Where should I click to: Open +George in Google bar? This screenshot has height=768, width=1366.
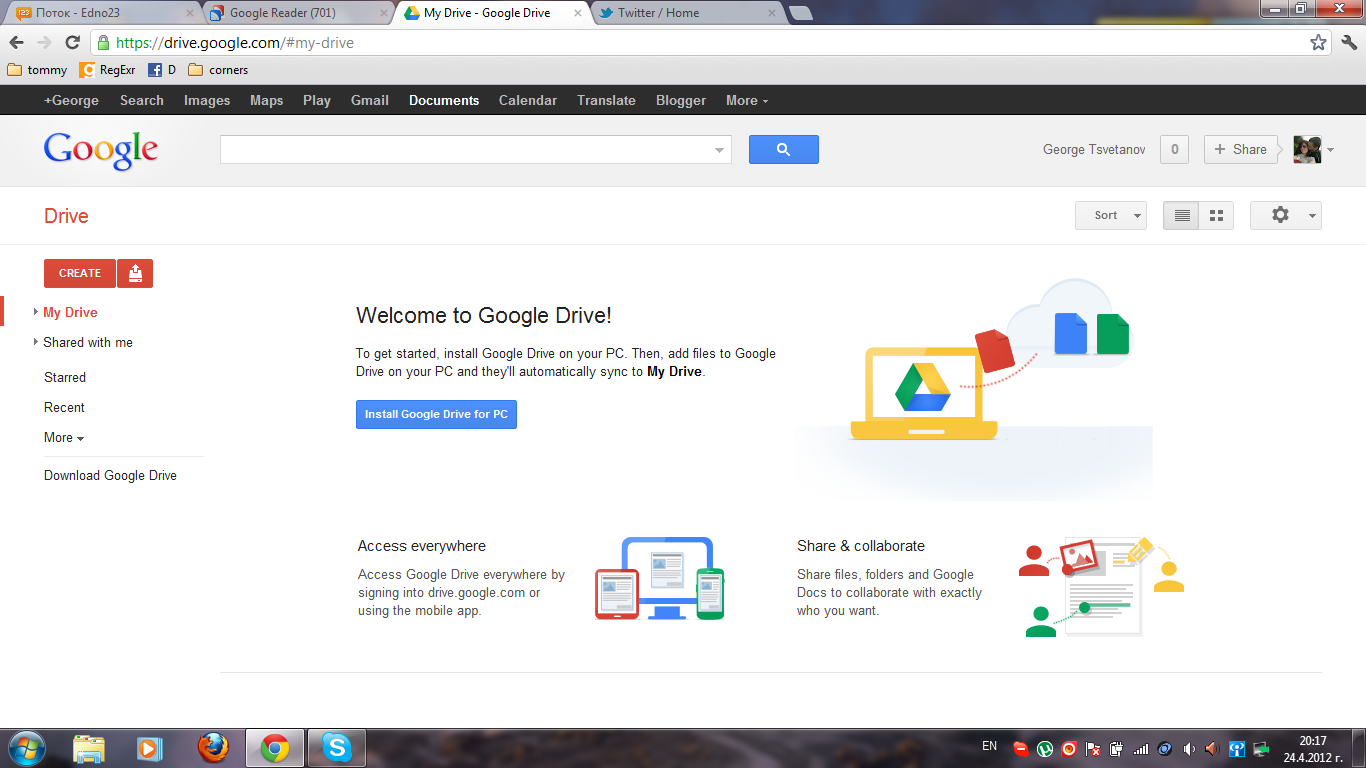click(71, 100)
